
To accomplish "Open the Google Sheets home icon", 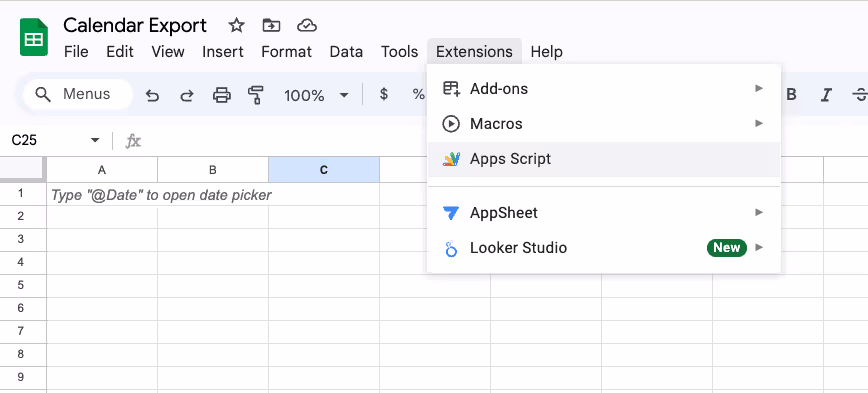I will pyautogui.click(x=34, y=38).
